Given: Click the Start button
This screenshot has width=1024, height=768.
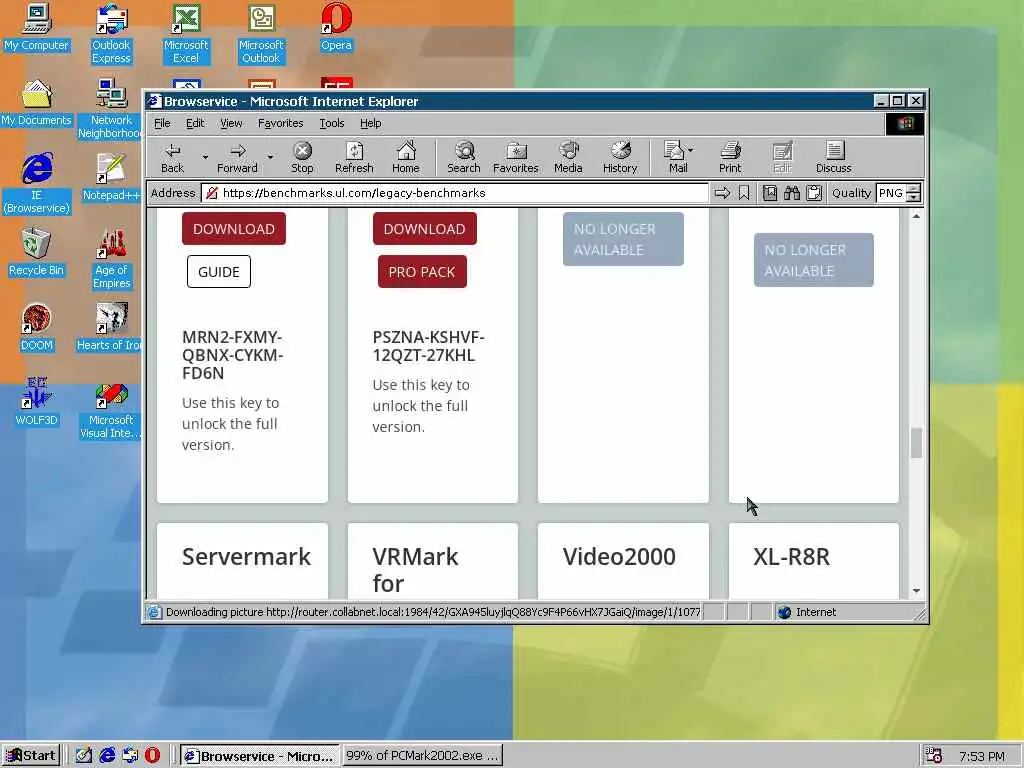Looking at the screenshot, I should click(x=31, y=756).
